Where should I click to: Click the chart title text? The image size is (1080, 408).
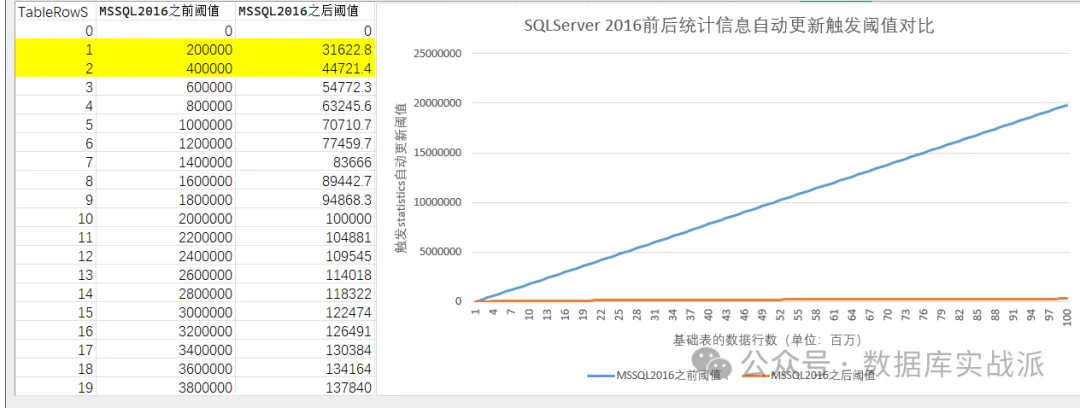(x=729, y=27)
